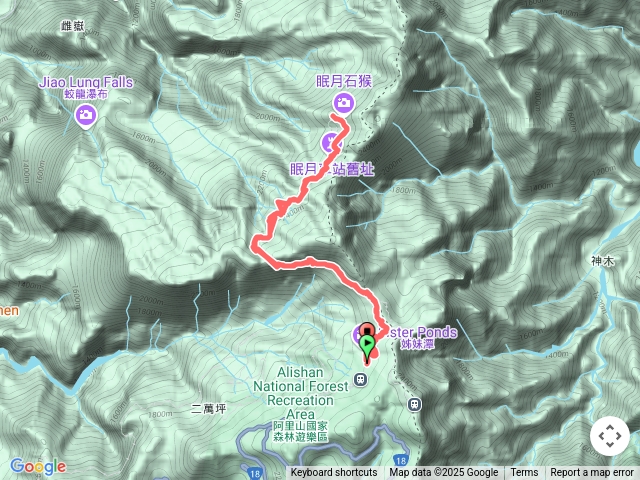The width and height of the screenshot is (640, 480).
Task: Select the Sister Ponds label
Action: [x=420, y=337]
